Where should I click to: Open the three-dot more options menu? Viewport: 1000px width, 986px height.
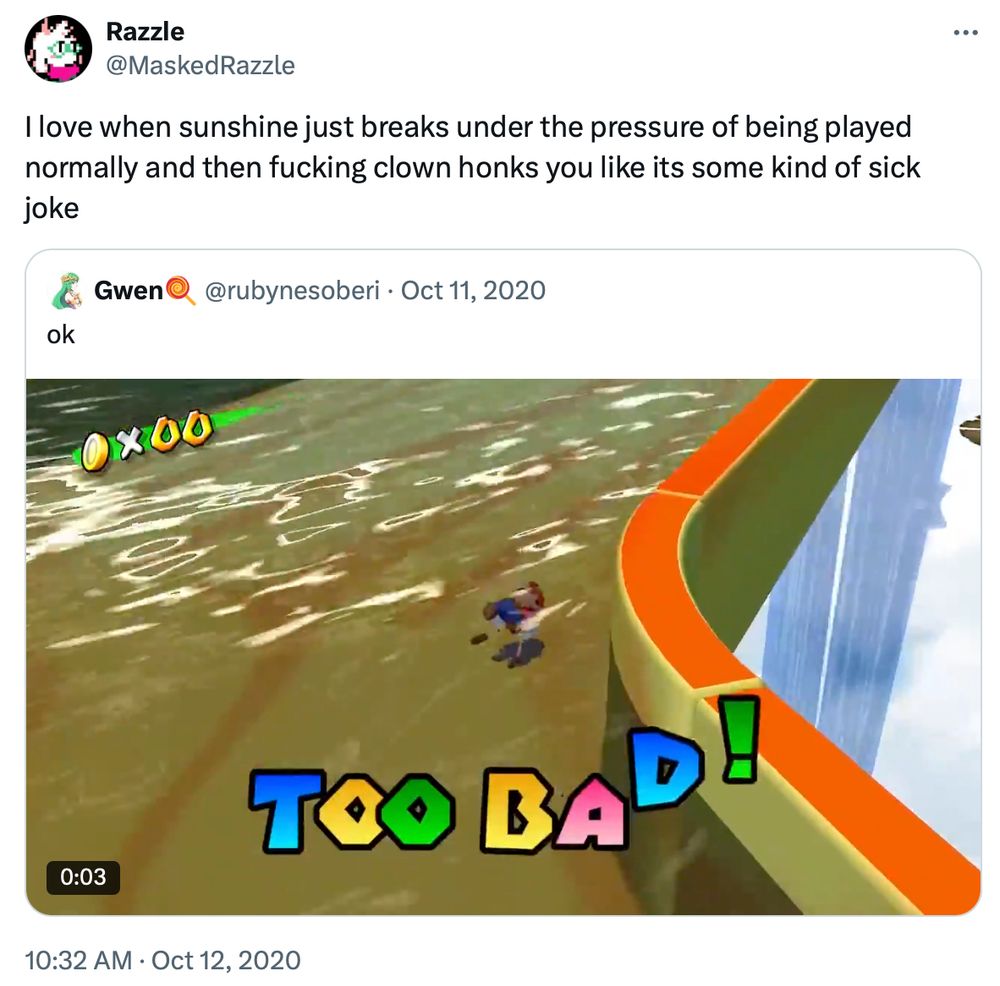pos(966,33)
